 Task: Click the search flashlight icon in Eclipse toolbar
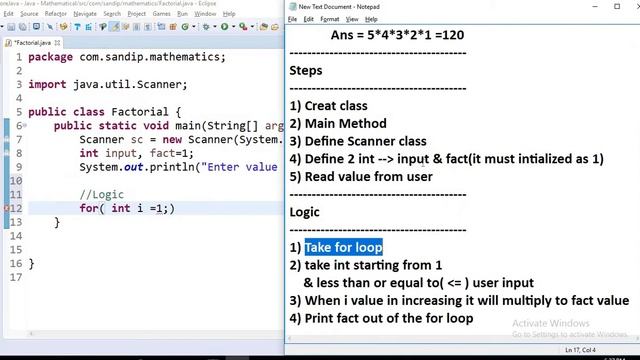(103, 27)
